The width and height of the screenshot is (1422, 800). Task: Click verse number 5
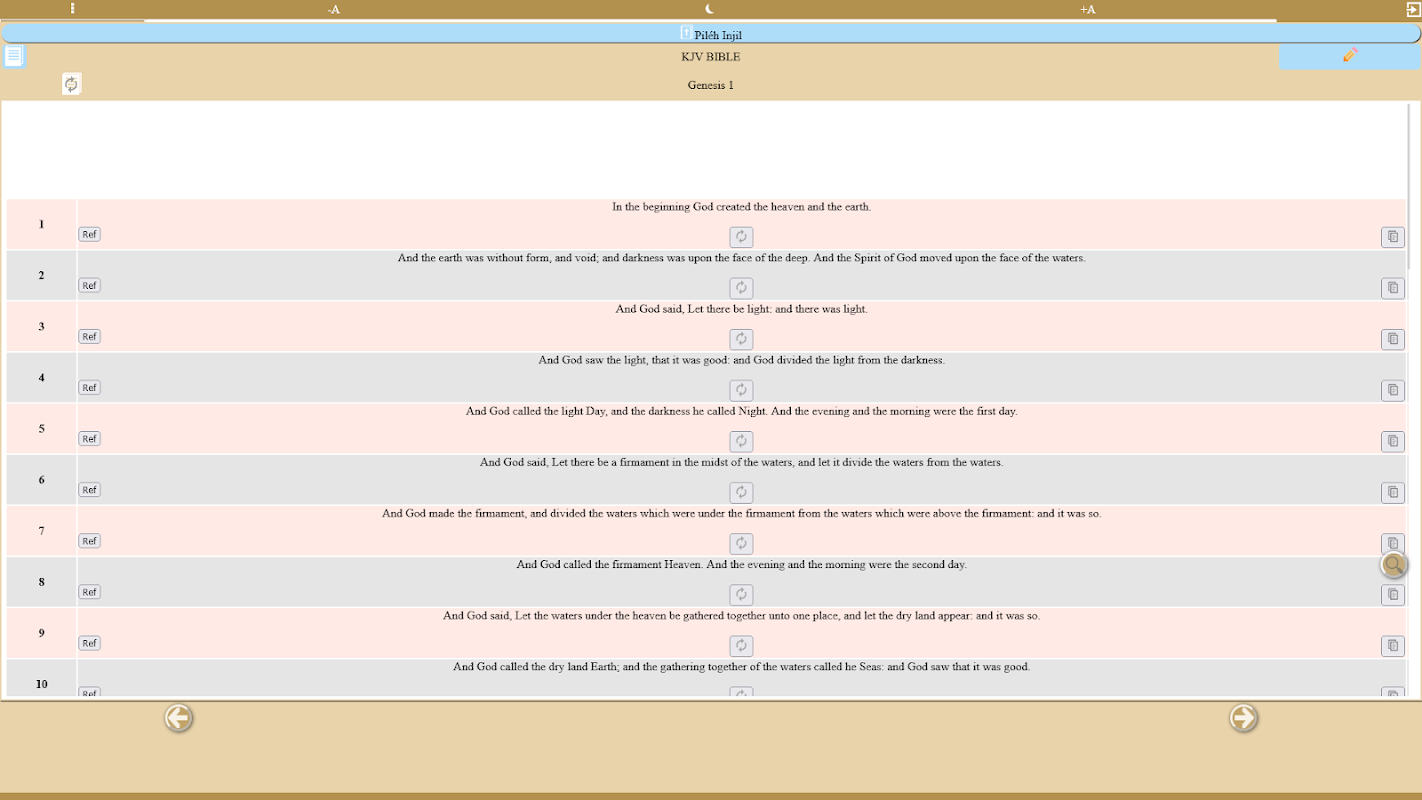click(41, 428)
